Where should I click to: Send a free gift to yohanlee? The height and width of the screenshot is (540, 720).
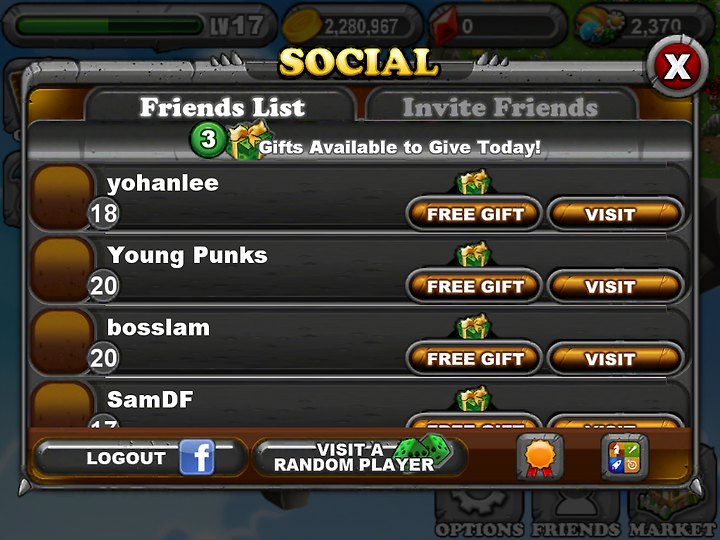(474, 214)
